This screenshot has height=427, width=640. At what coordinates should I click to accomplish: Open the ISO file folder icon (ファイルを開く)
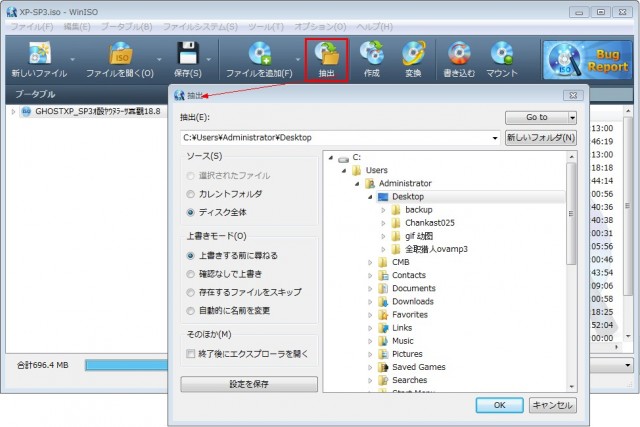pyautogui.click(x=120, y=53)
